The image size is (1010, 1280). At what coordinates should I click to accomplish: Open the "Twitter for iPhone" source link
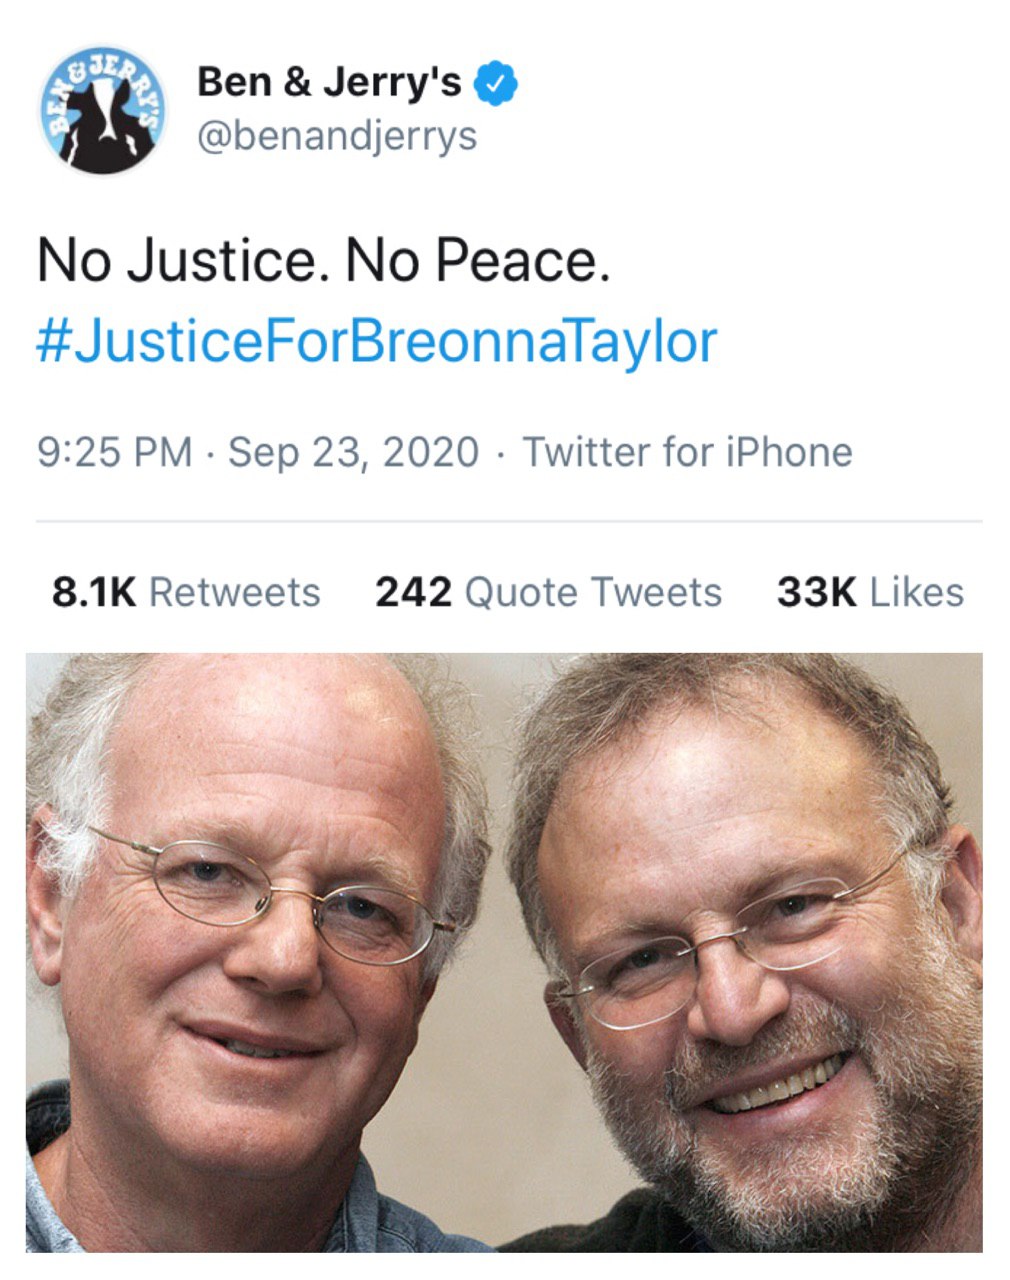coord(688,452)
